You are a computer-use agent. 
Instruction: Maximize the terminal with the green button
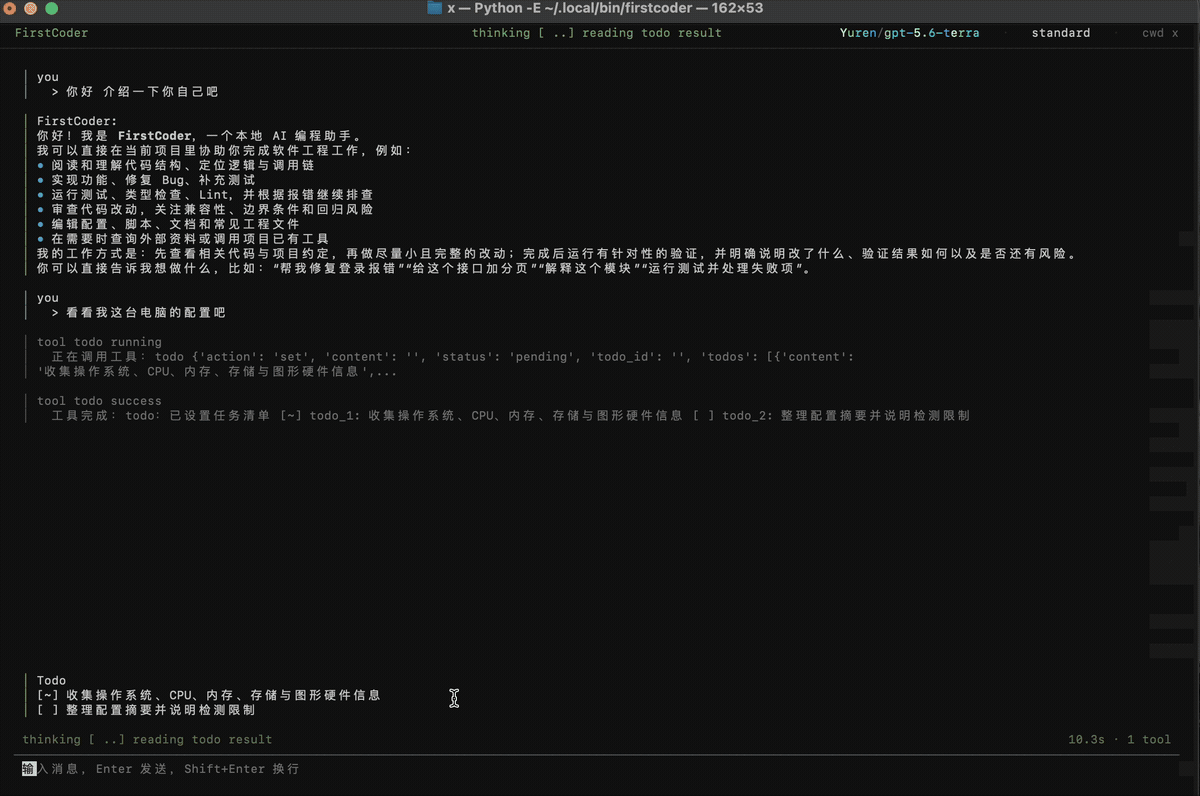tap(51, 8)
